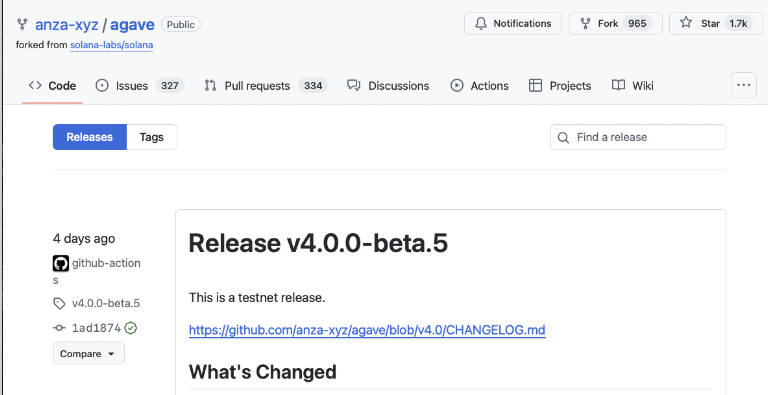
Task: Click the tag icon beside v4.0.0-beta.5
Action: coord(59,304)
